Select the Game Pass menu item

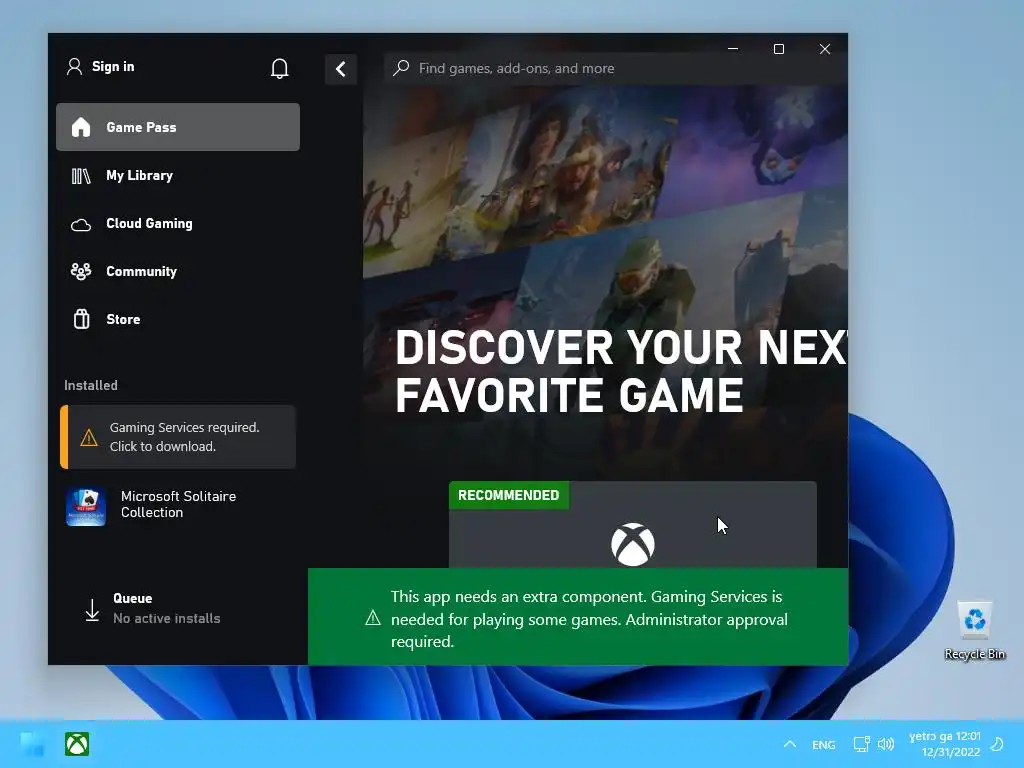click(178, 127)
